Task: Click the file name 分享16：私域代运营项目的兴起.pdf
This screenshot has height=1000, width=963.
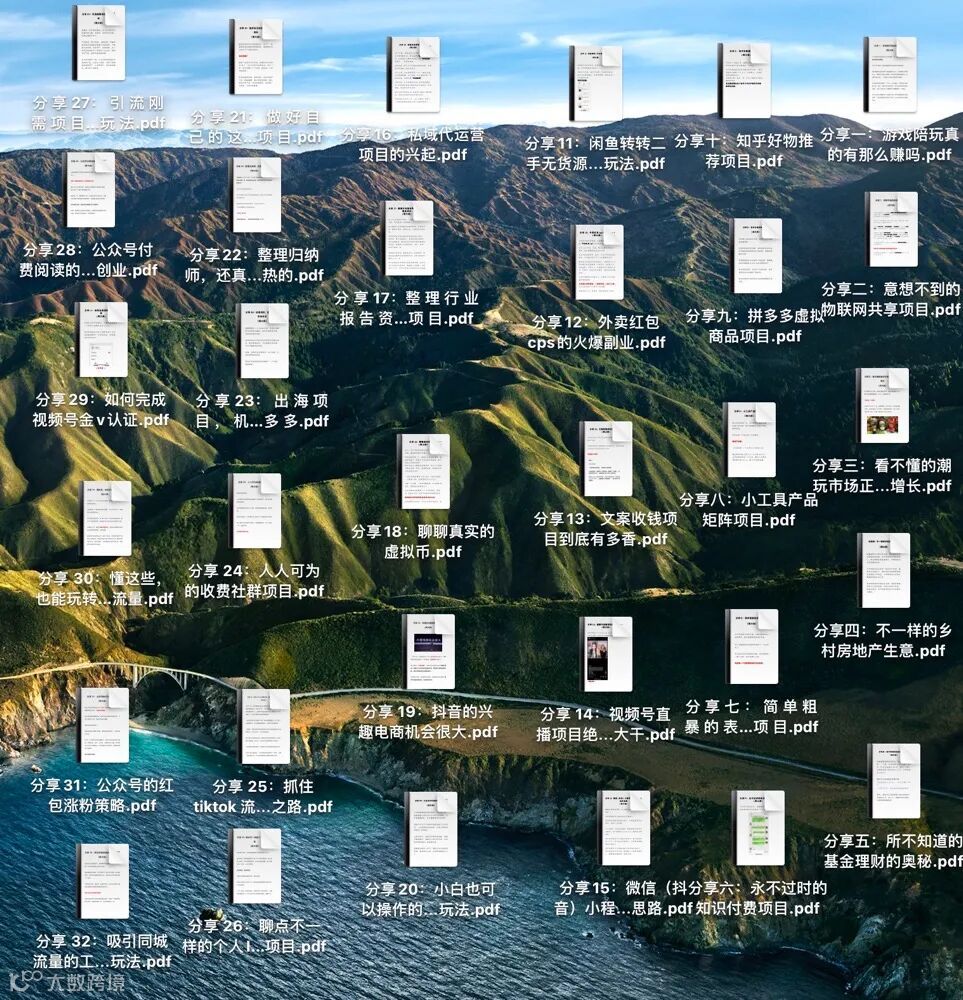Action: pyautogui.click(x=413, y=145)
